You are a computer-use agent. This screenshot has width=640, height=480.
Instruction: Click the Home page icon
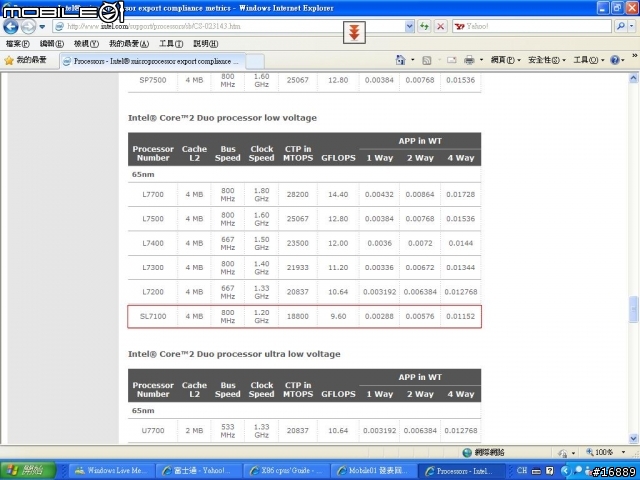click(400, 60)
